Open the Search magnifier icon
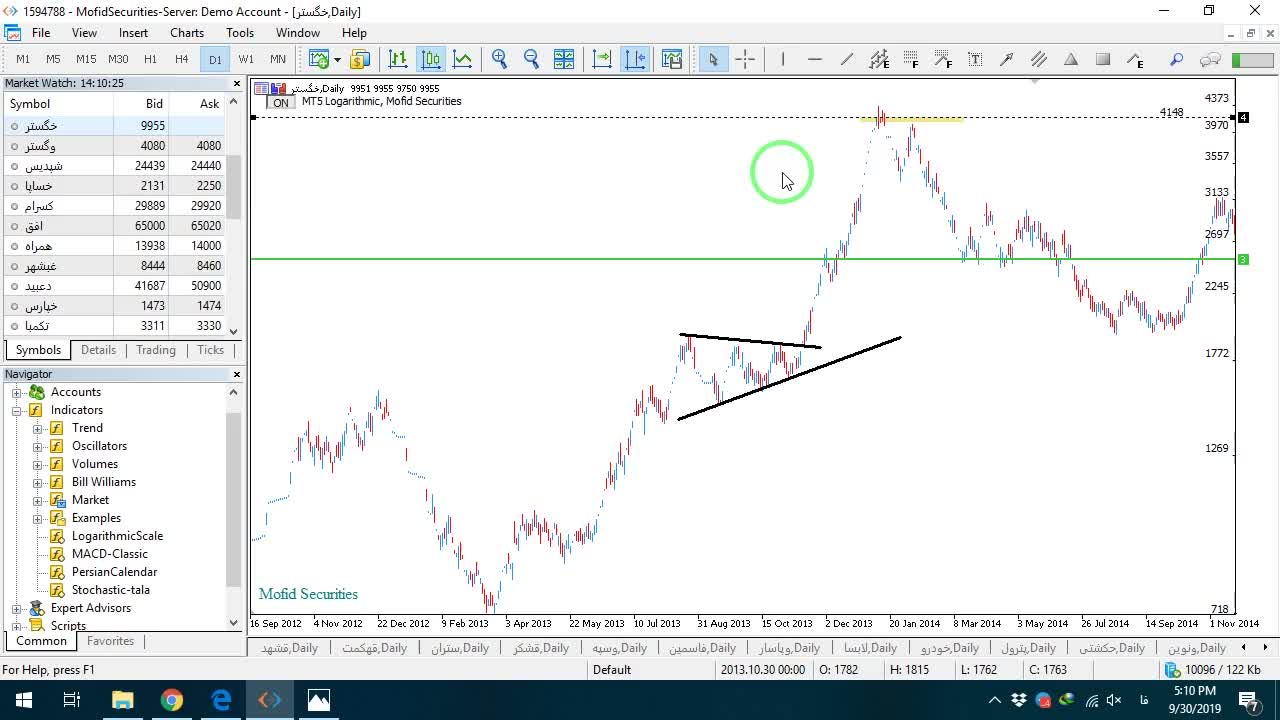The image size is (1280, 720). (1177, 59)
